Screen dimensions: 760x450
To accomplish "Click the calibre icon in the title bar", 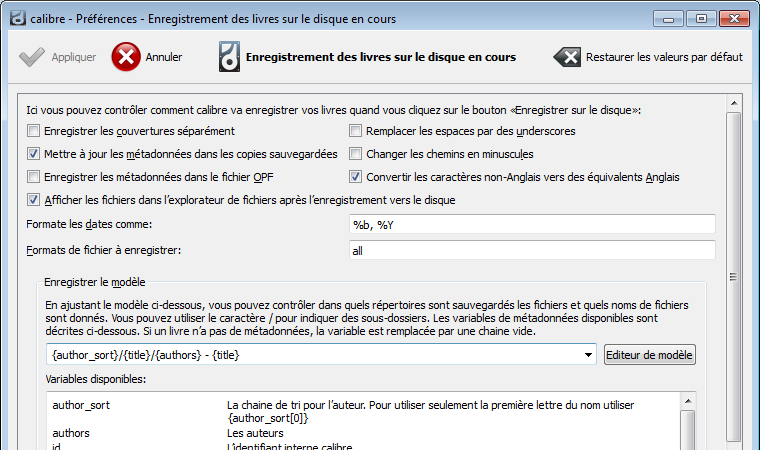I will pyautogui.click(x=18, y=18).
